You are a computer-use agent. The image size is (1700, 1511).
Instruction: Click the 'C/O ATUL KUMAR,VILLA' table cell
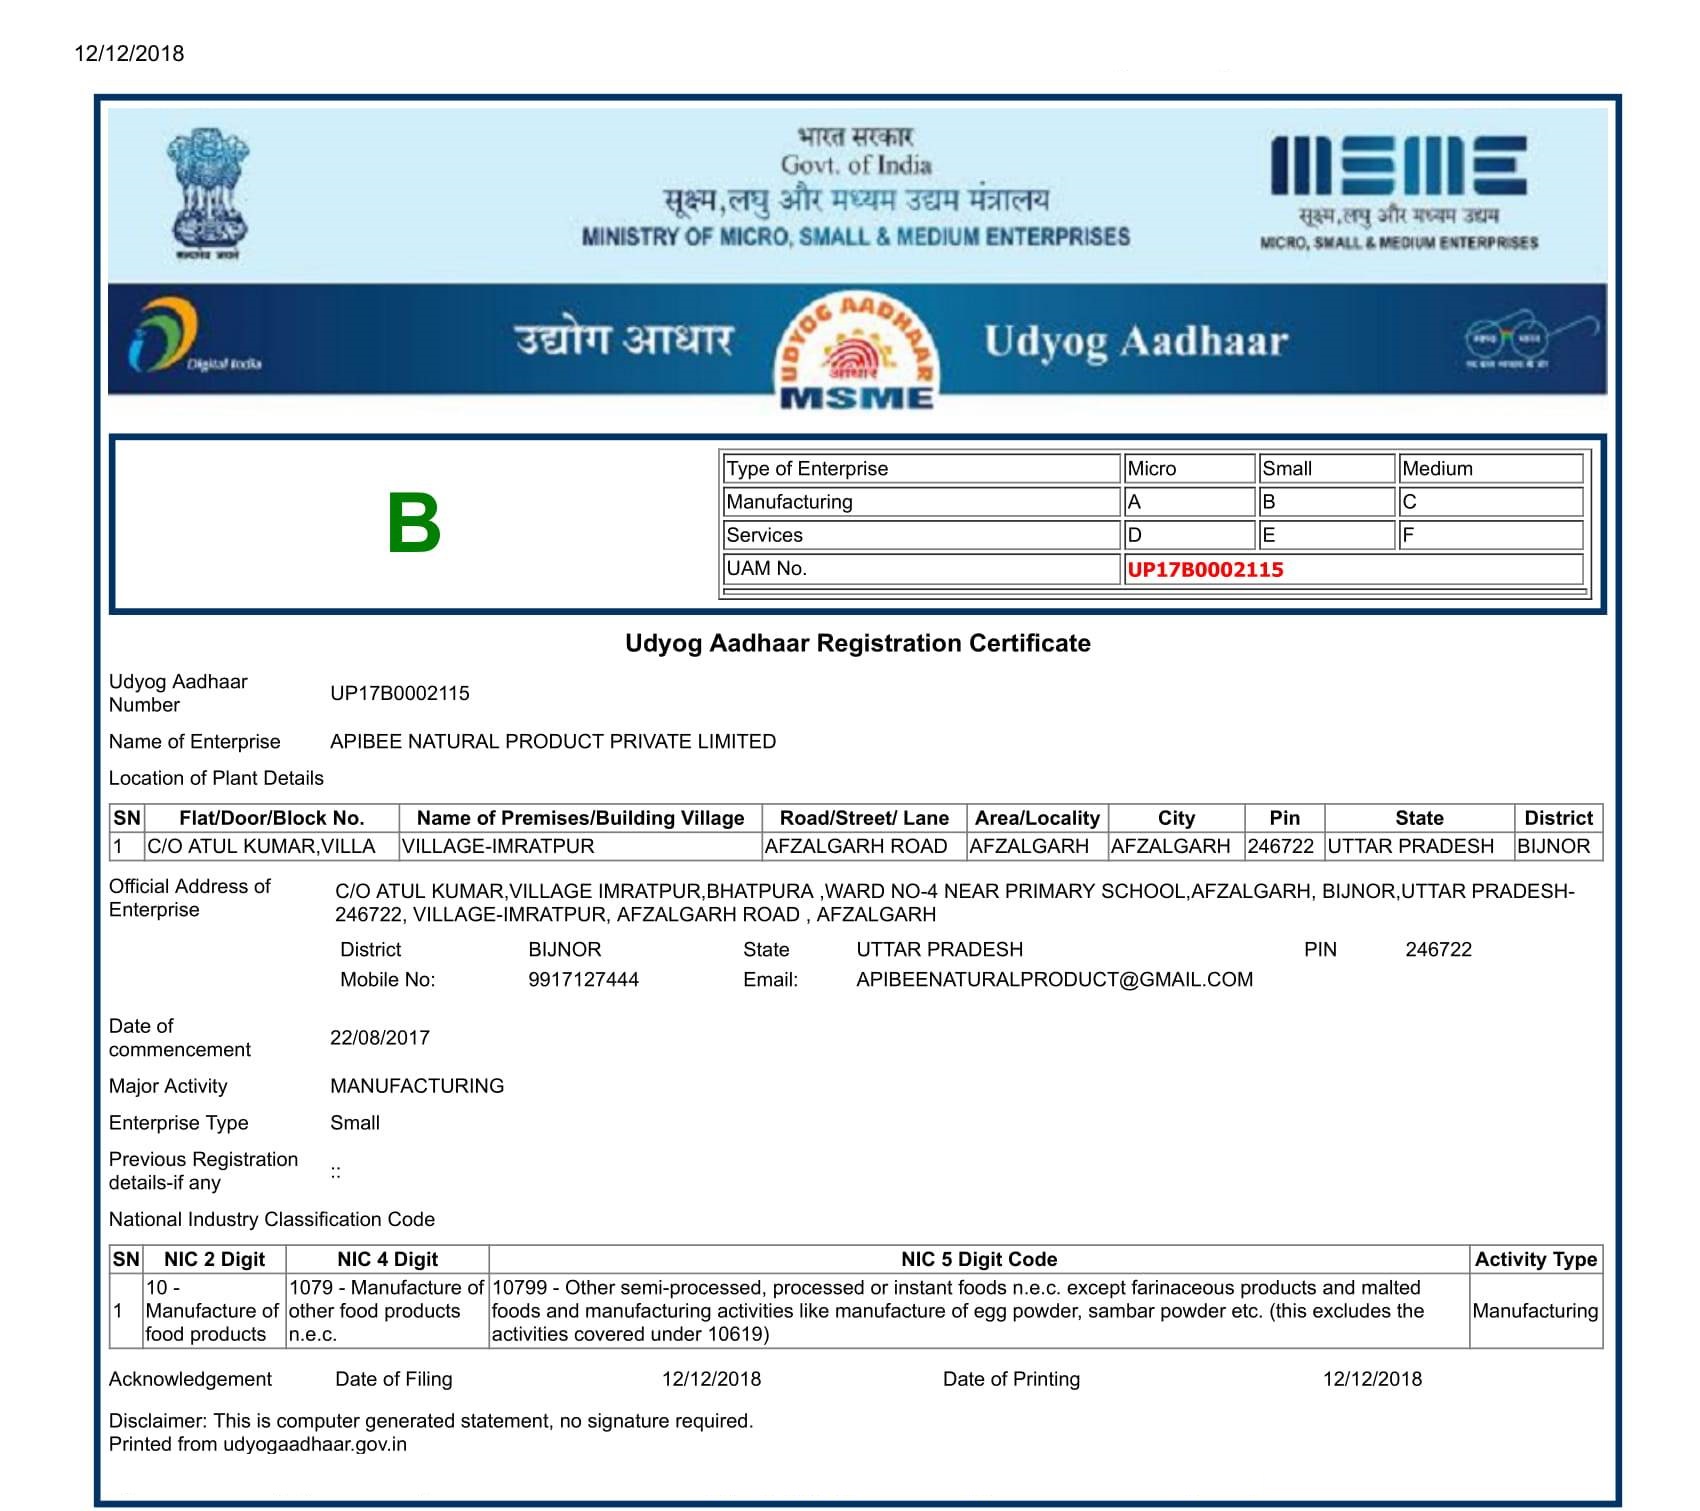click(x=272, y=846)
